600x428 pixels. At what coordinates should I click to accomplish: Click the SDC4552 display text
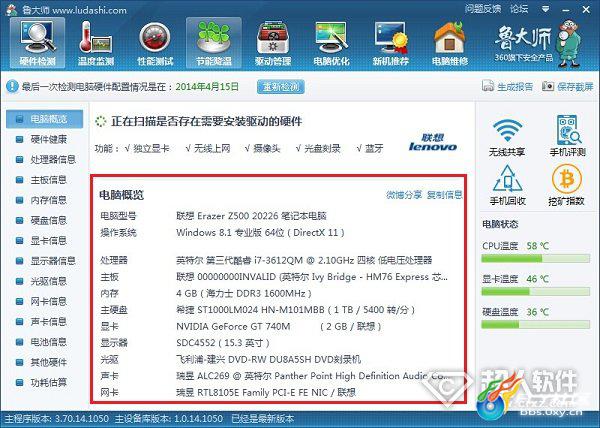click(223, 343)
